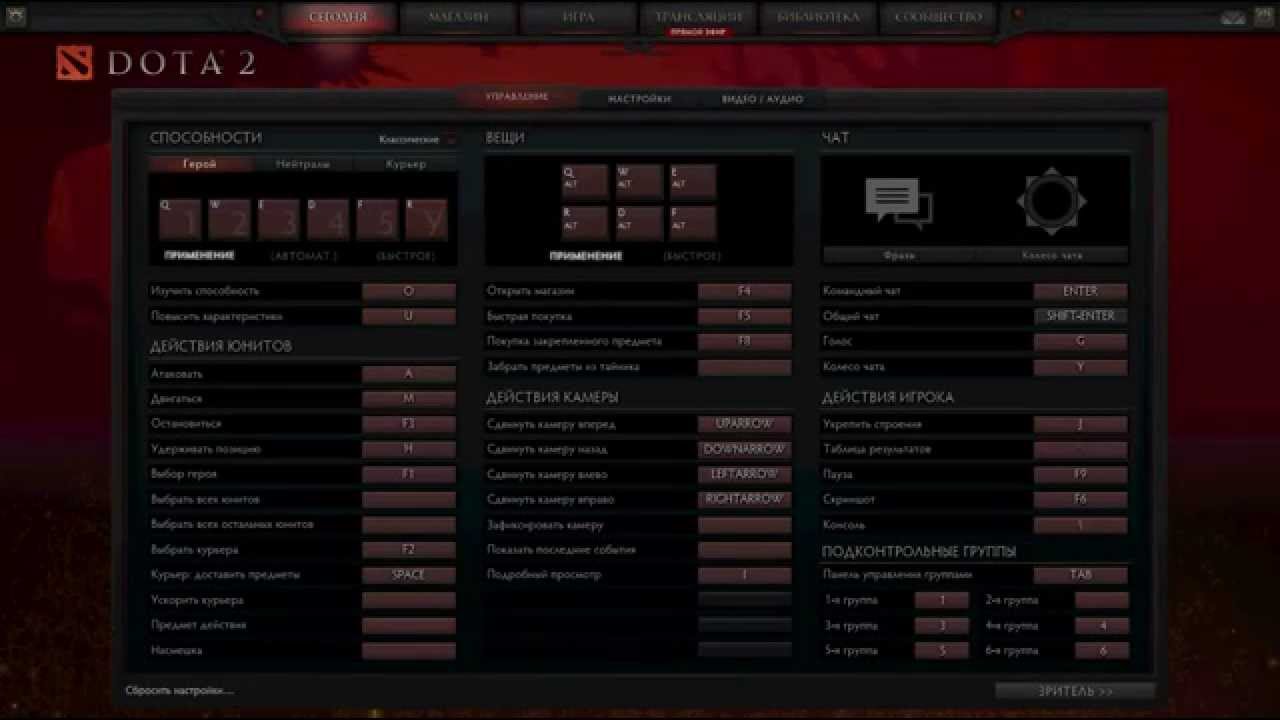1280x720 pixels.
Task: Open the mail icon in top-right corner
Action: click(1233, 17)
